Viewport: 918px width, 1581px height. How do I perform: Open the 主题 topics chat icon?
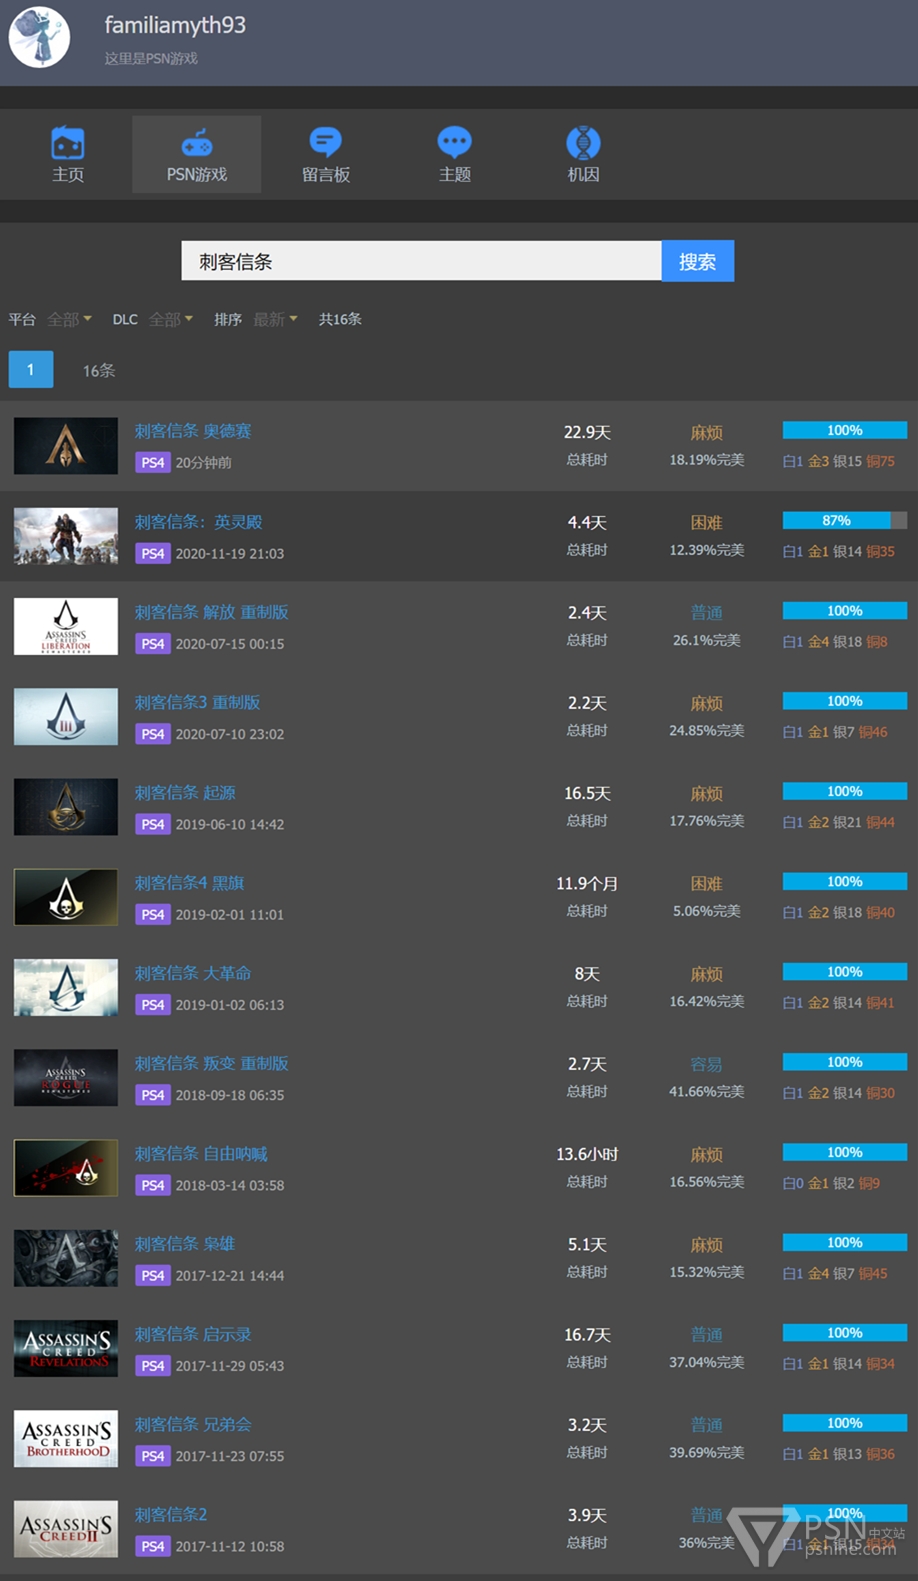coord(454,143)
